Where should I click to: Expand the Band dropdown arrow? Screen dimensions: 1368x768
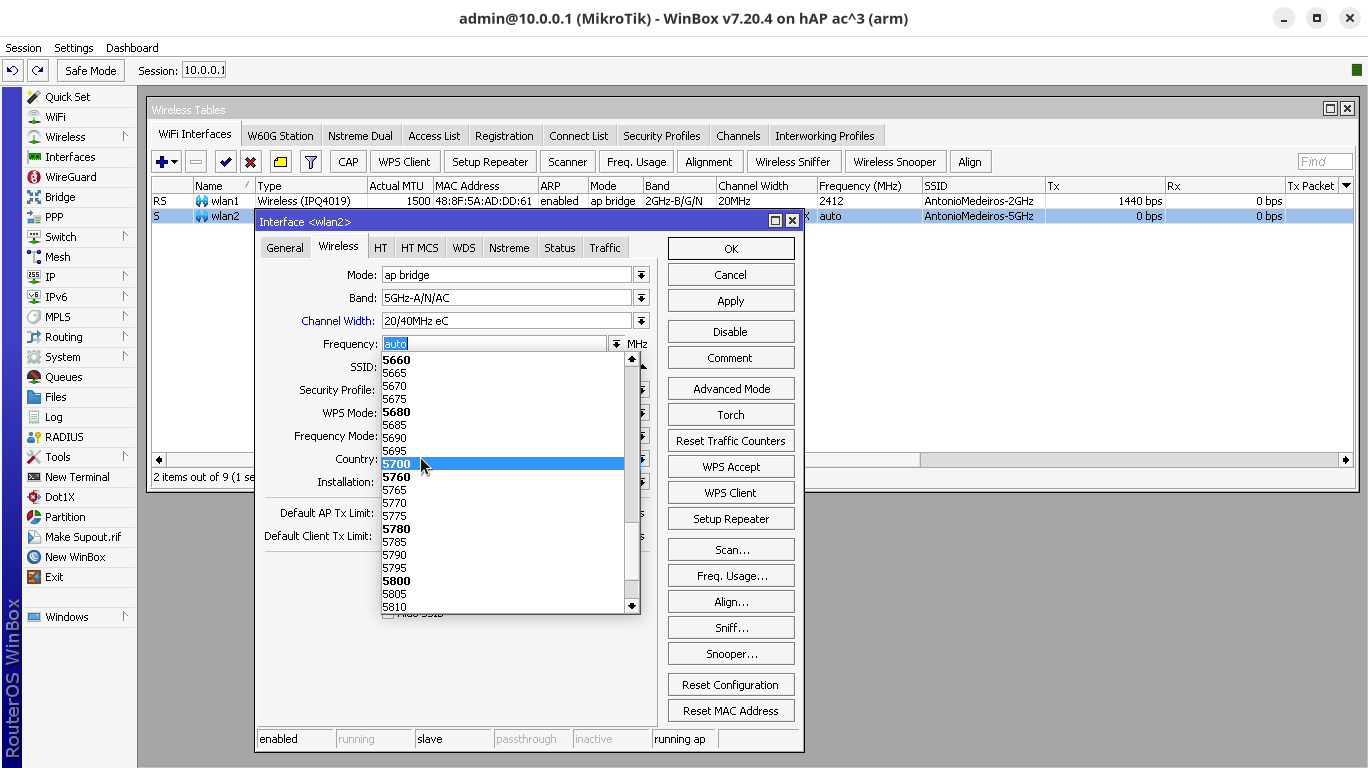coord(641,298)
